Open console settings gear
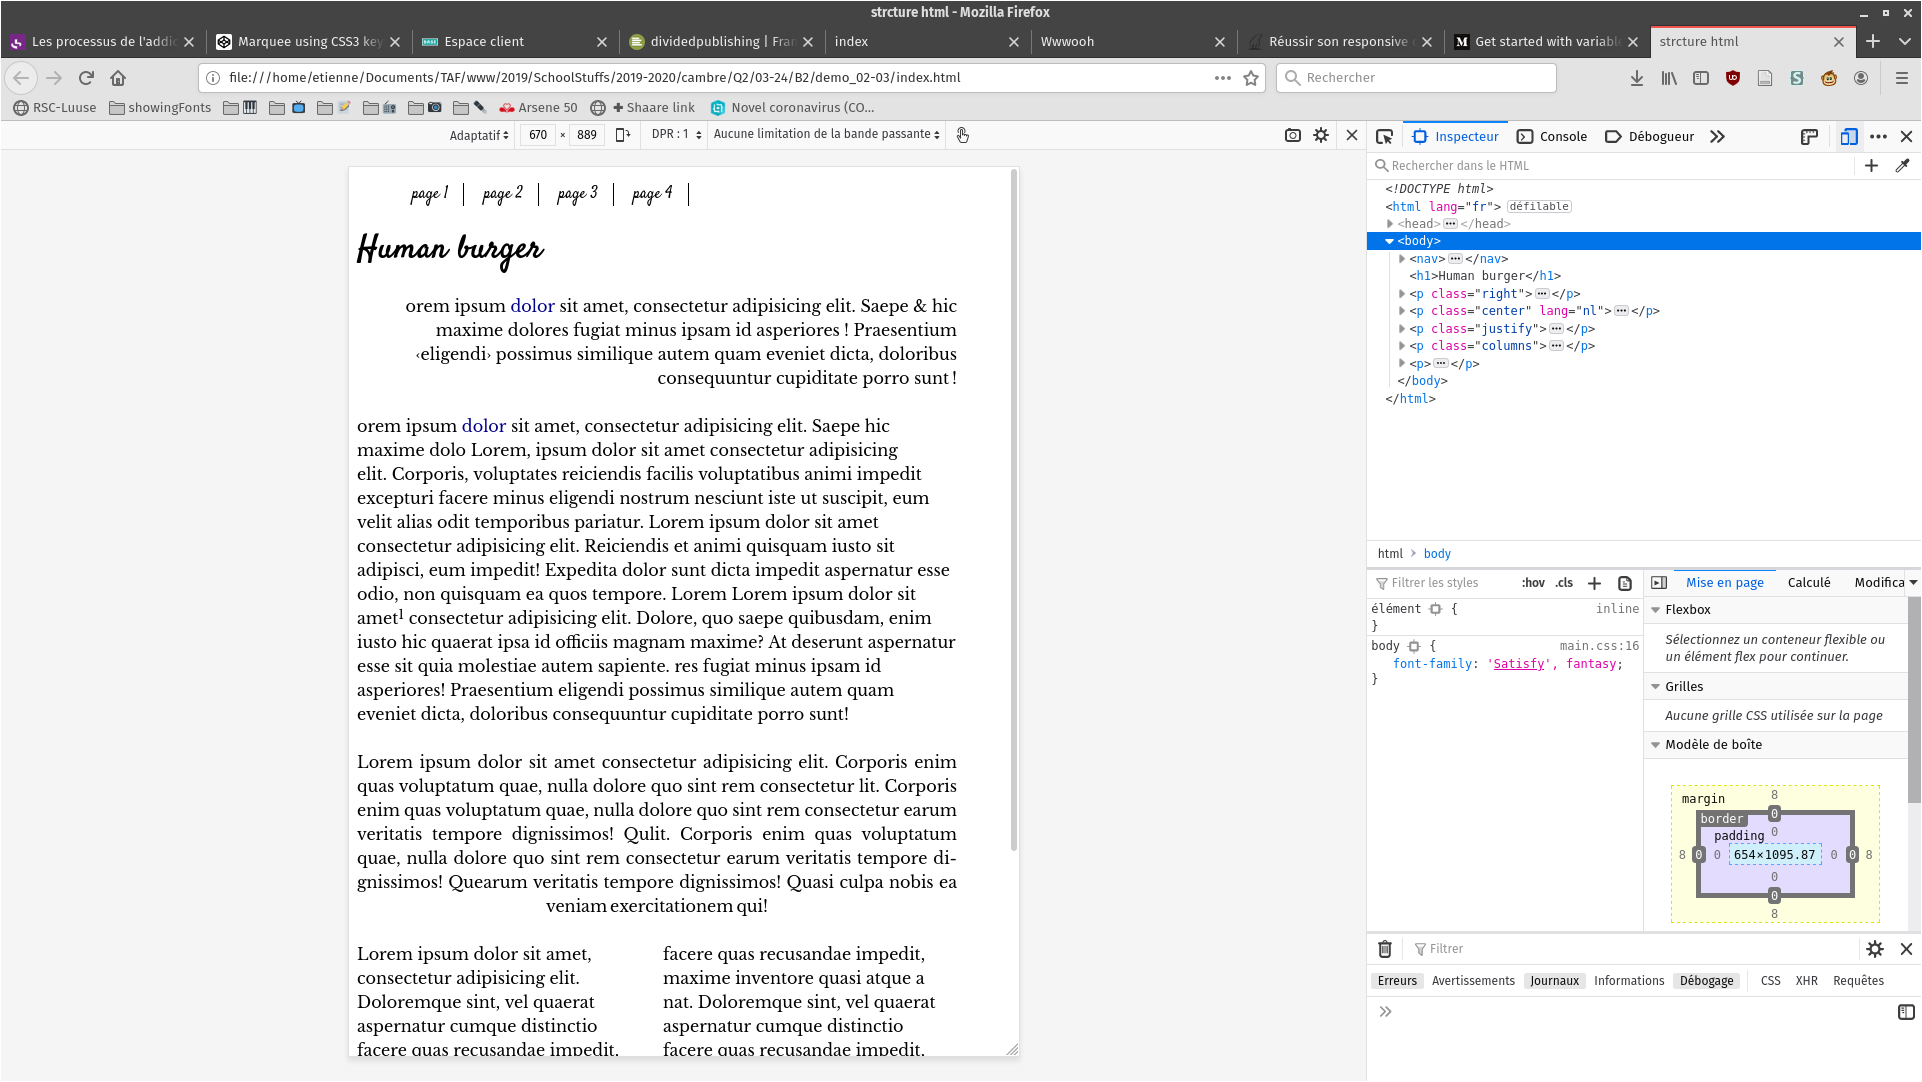Screen dimensions: 1922x1082 click(1875, 949)
